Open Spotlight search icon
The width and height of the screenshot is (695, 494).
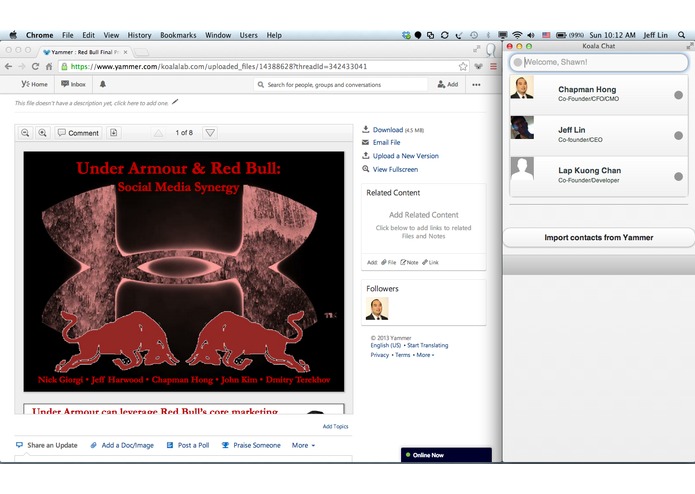click(x=681, y=35)
